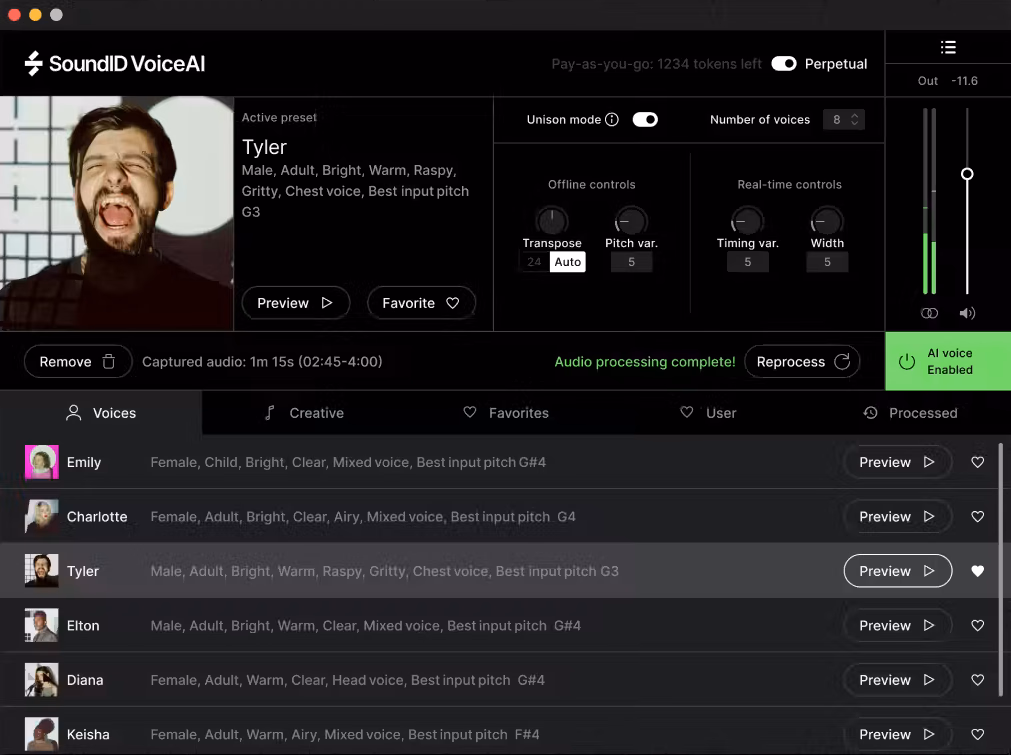Select Auto transpose option
1011x755 pixels.
click(x=567, y=262)
